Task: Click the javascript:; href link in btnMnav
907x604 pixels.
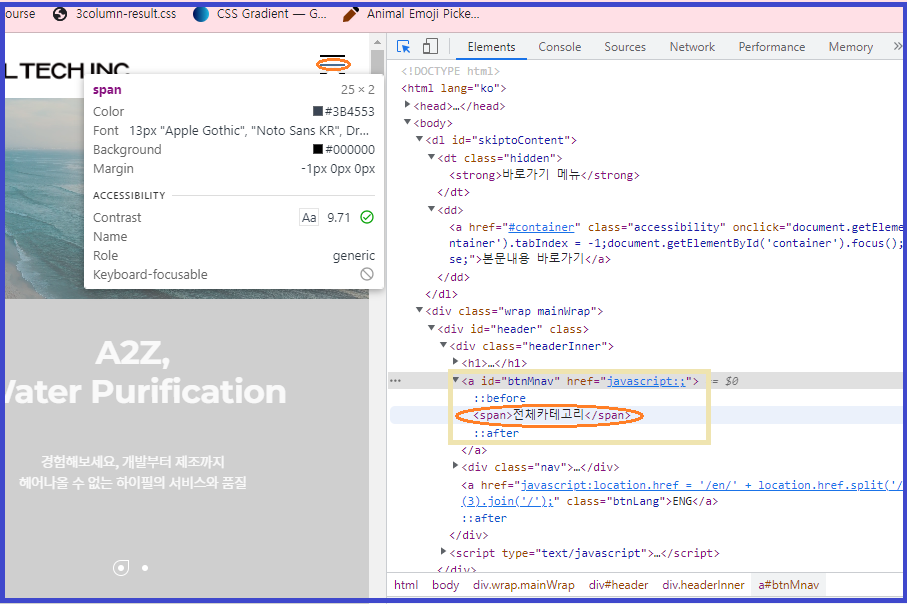Action: click(x=646, y=381)
